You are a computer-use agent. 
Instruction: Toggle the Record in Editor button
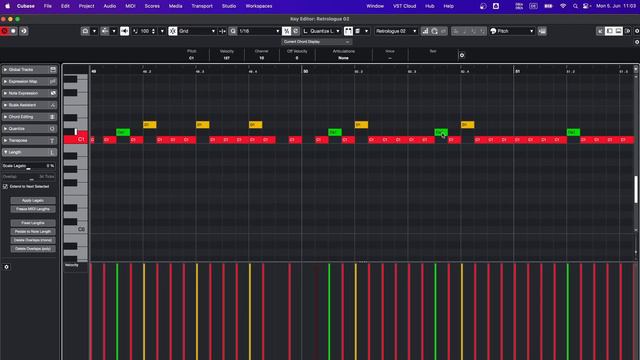[13, 31]
